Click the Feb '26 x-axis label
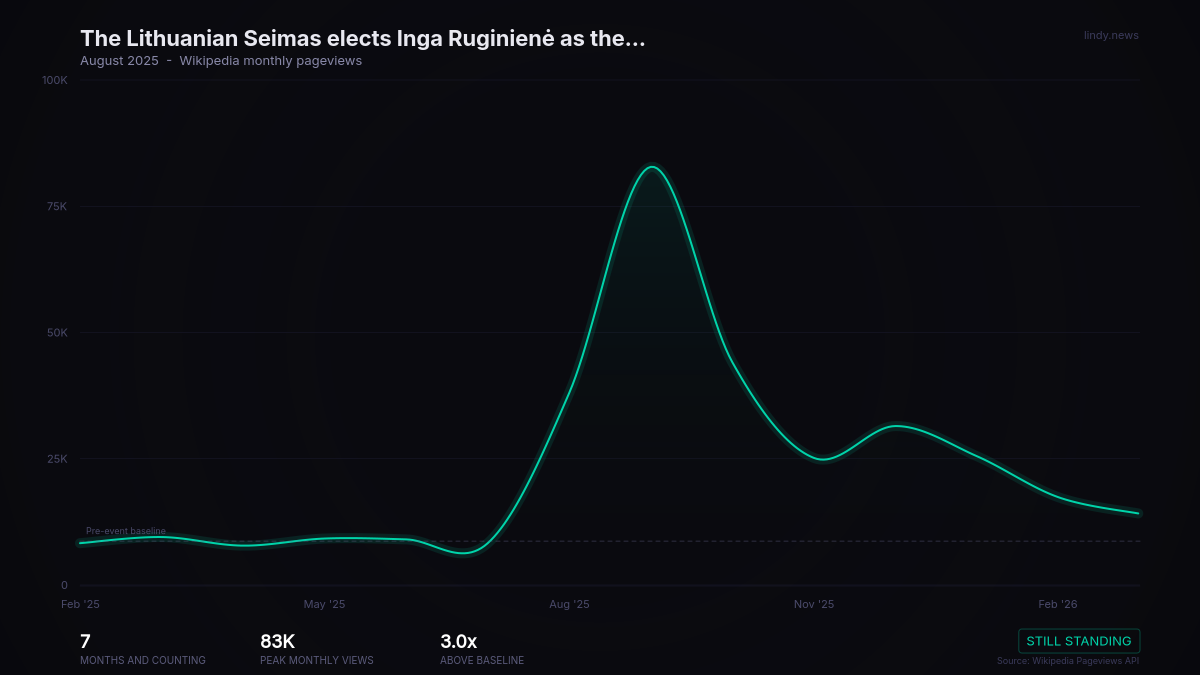The height and width of the screenshot is (675, 1200). point(1058,604)
